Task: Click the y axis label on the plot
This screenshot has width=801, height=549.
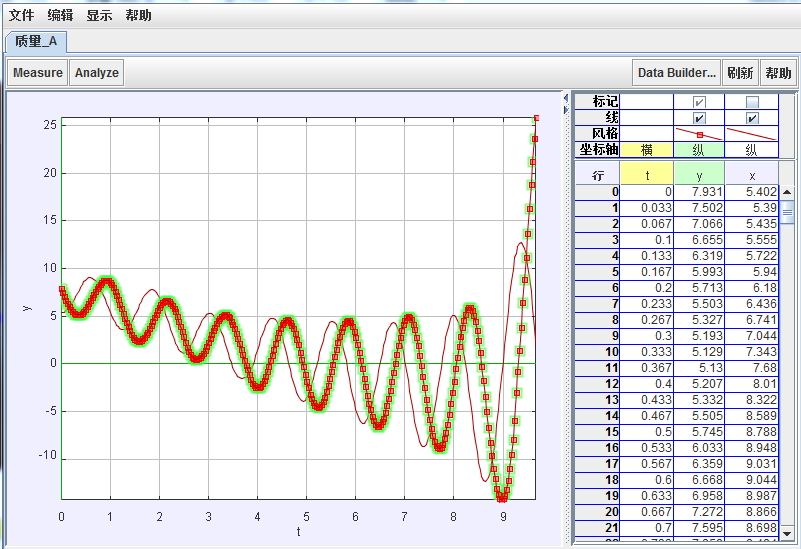Action: coord(27,308)
